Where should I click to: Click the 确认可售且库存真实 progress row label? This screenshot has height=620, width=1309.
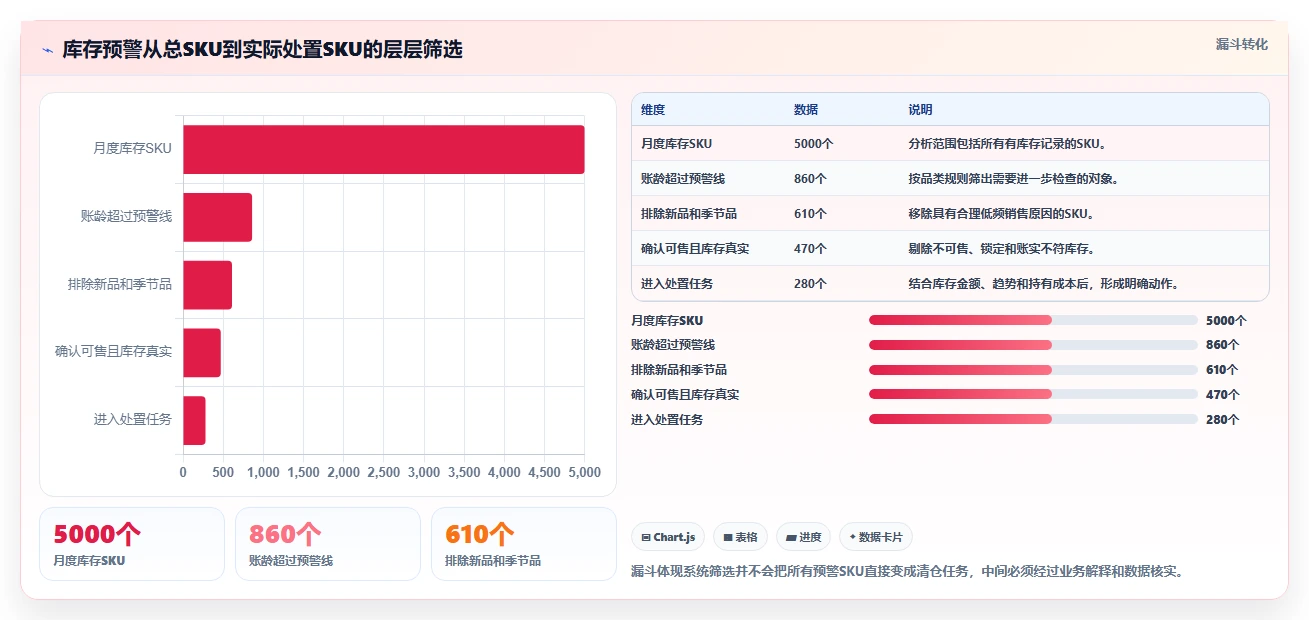point(685,395)
